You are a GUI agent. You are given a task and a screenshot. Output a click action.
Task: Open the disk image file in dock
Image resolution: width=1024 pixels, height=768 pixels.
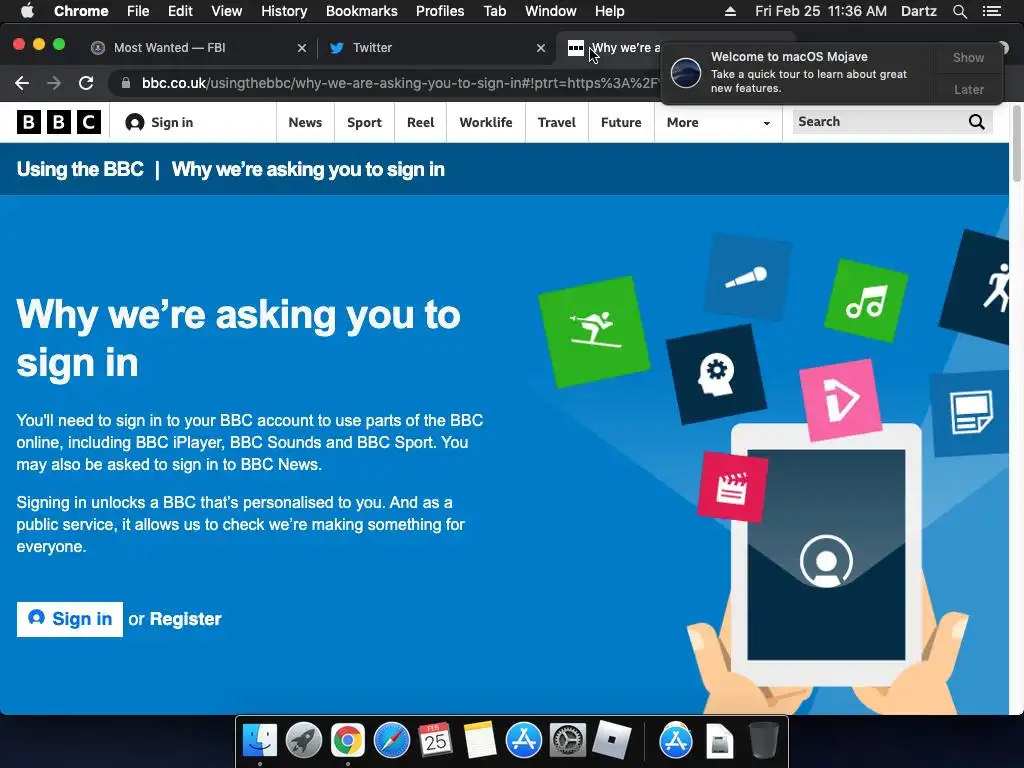click(720, 741)
